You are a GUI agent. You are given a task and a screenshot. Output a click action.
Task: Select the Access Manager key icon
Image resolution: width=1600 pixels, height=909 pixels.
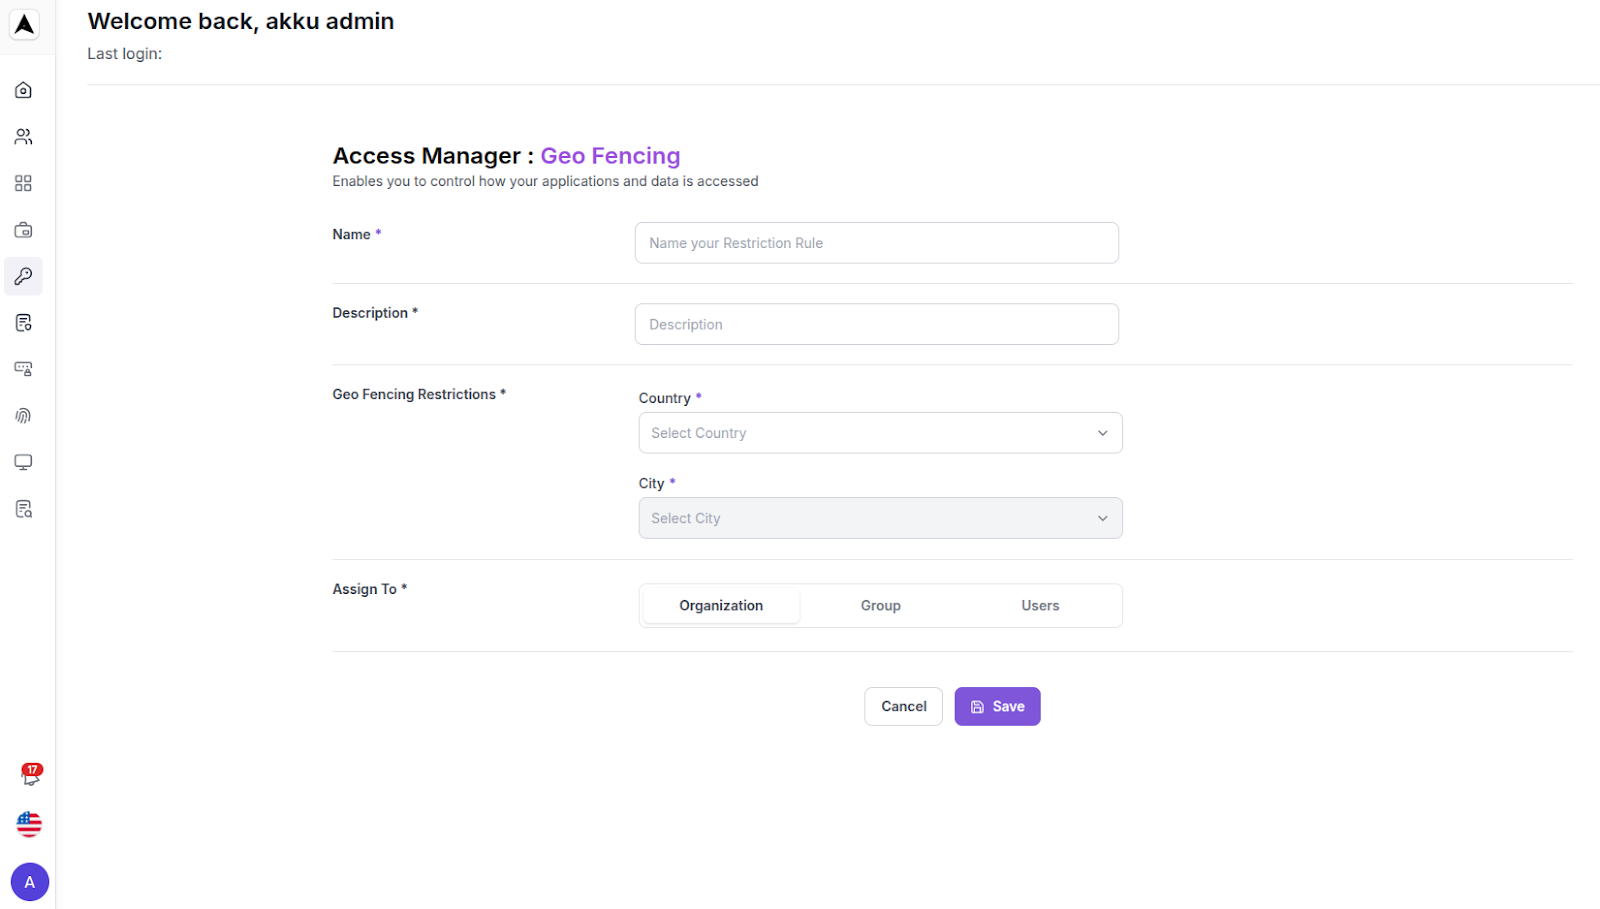(23, 276)
